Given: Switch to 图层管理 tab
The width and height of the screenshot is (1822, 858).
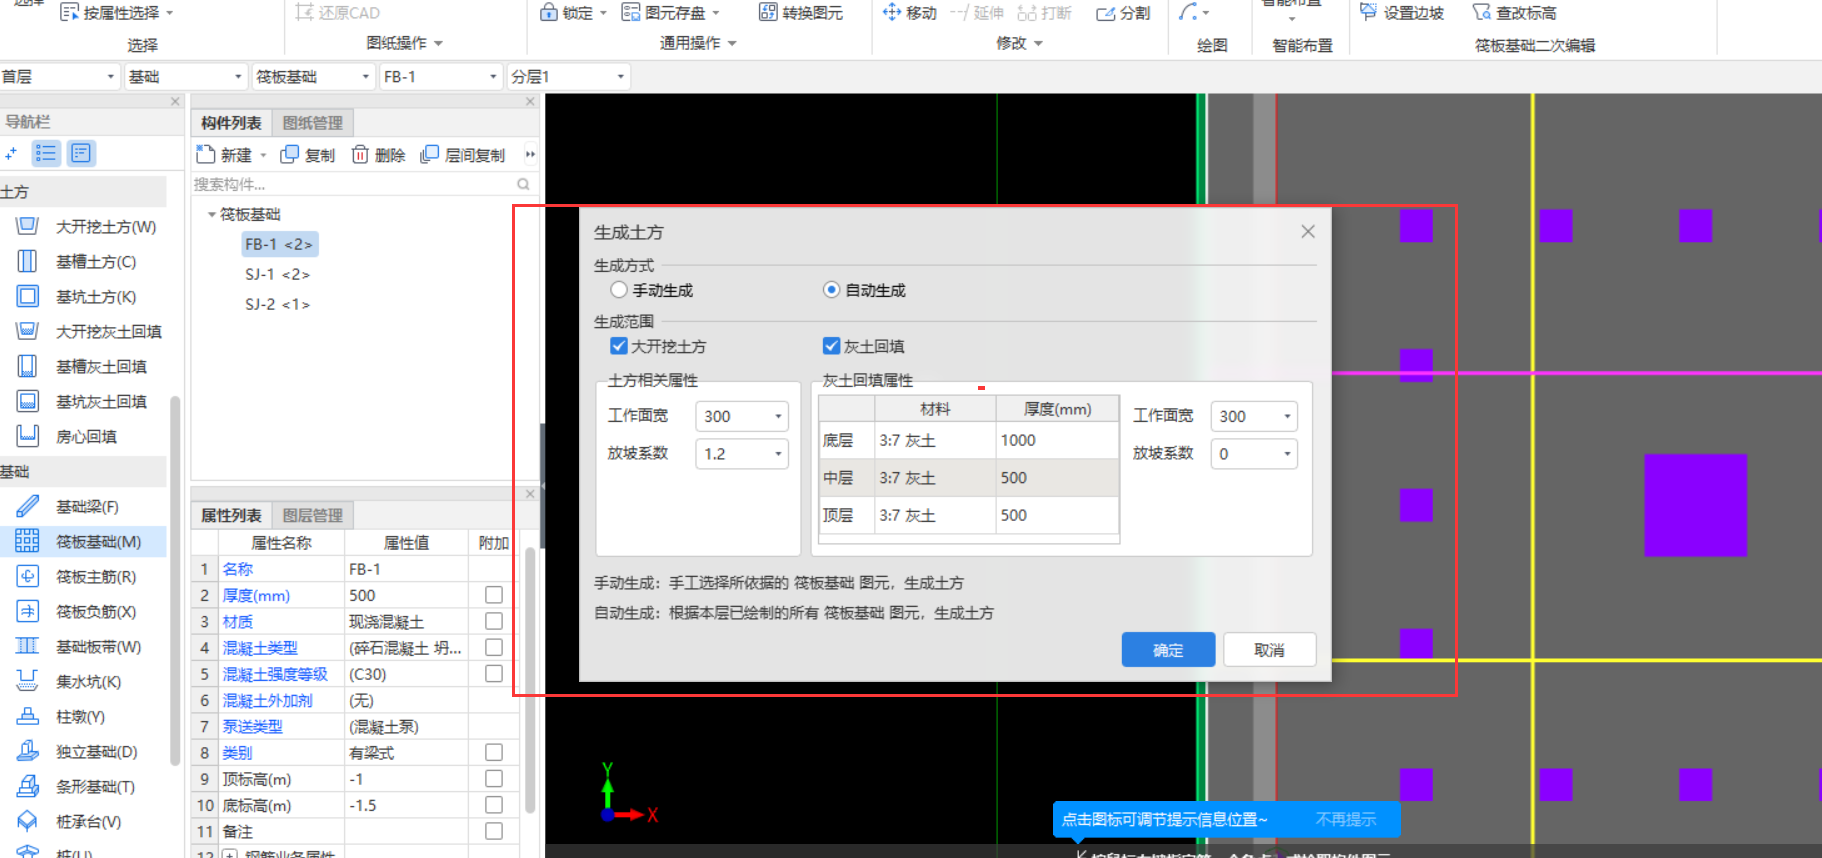Looking at the screenshot, I should (313, 515).
